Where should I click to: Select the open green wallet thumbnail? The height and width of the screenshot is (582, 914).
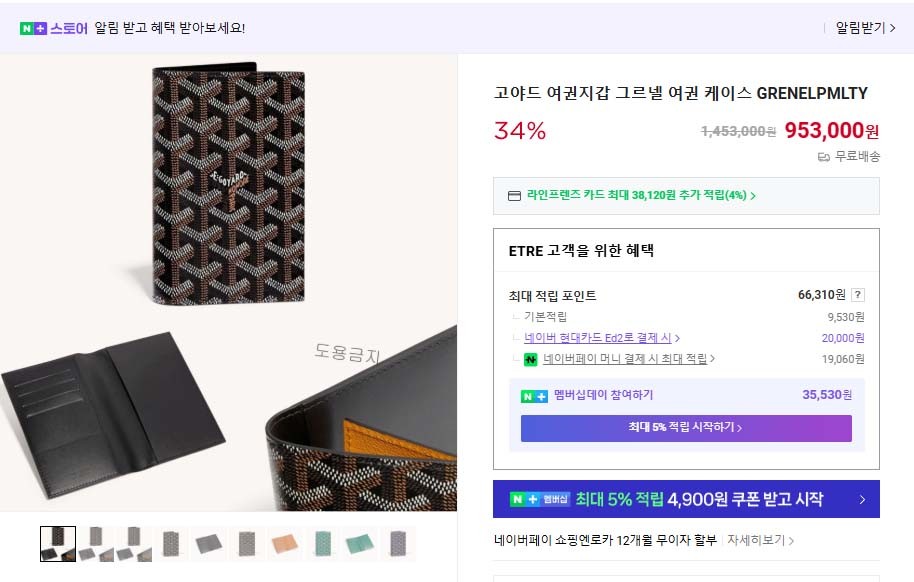tap(359, 544)
